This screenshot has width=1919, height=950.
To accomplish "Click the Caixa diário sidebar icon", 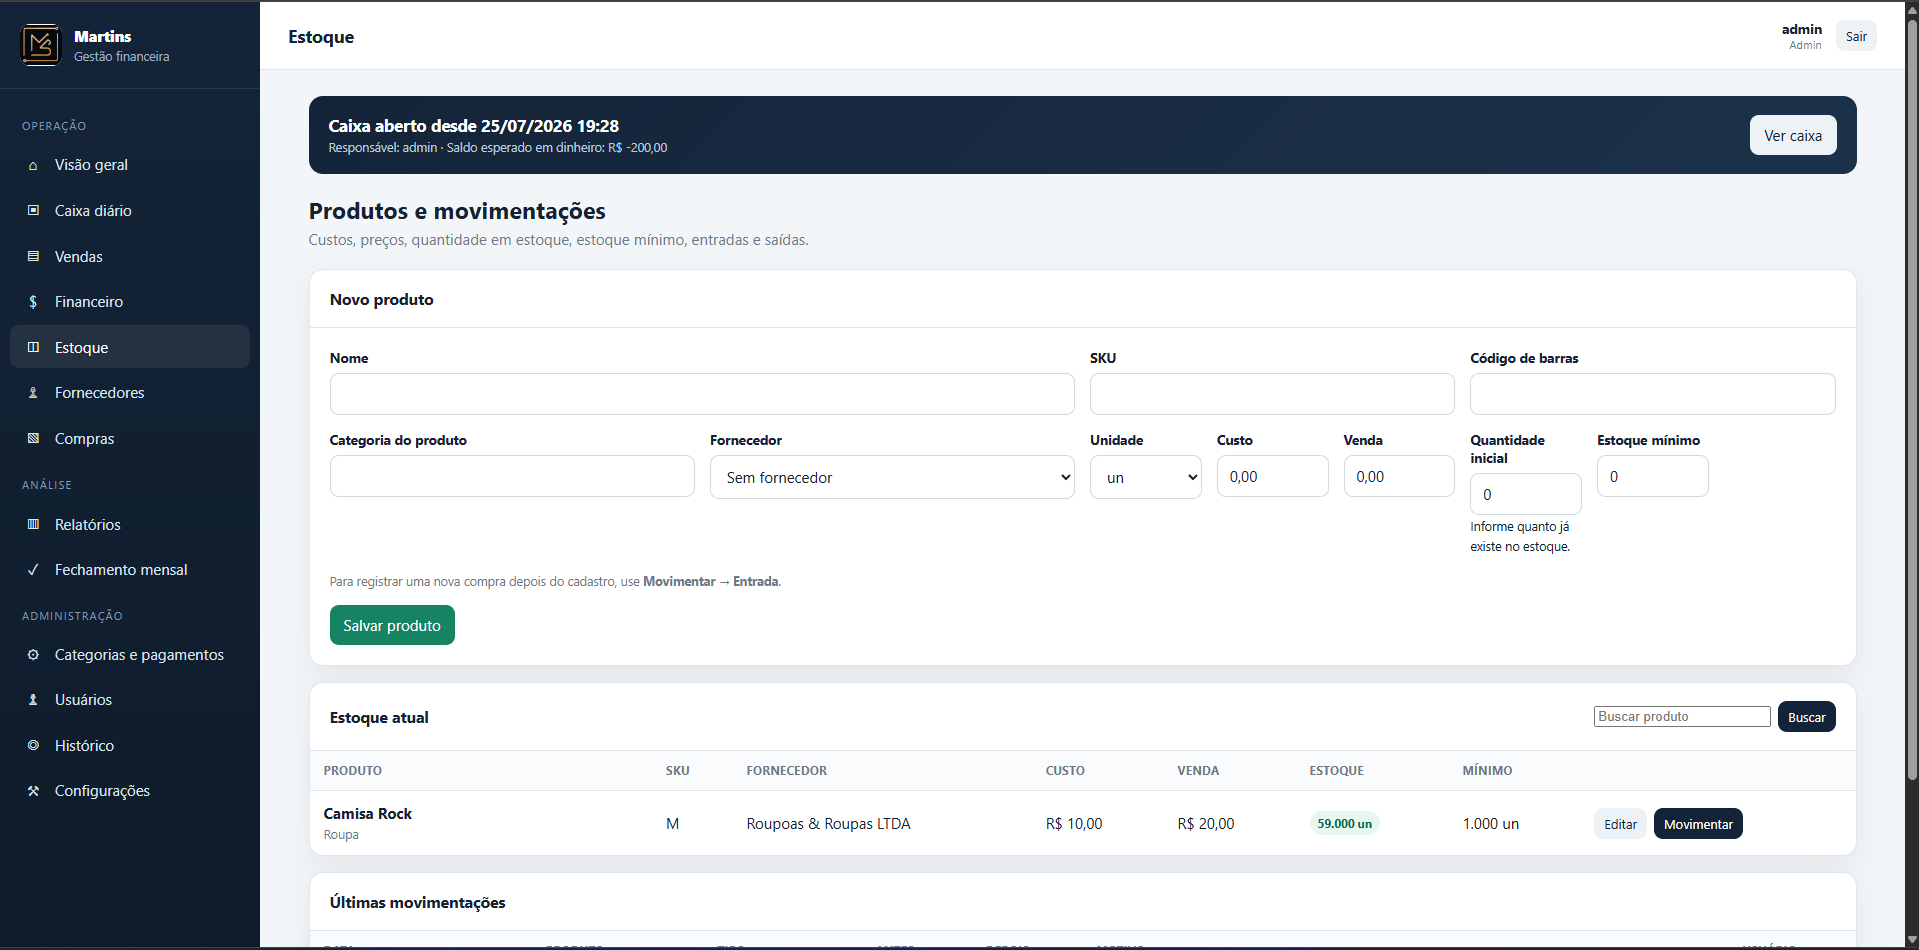I will pos(33,211).
